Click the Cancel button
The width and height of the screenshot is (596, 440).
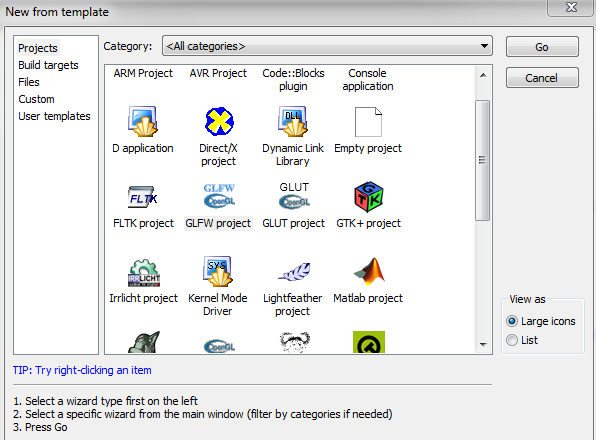click(x=542, y=78)
